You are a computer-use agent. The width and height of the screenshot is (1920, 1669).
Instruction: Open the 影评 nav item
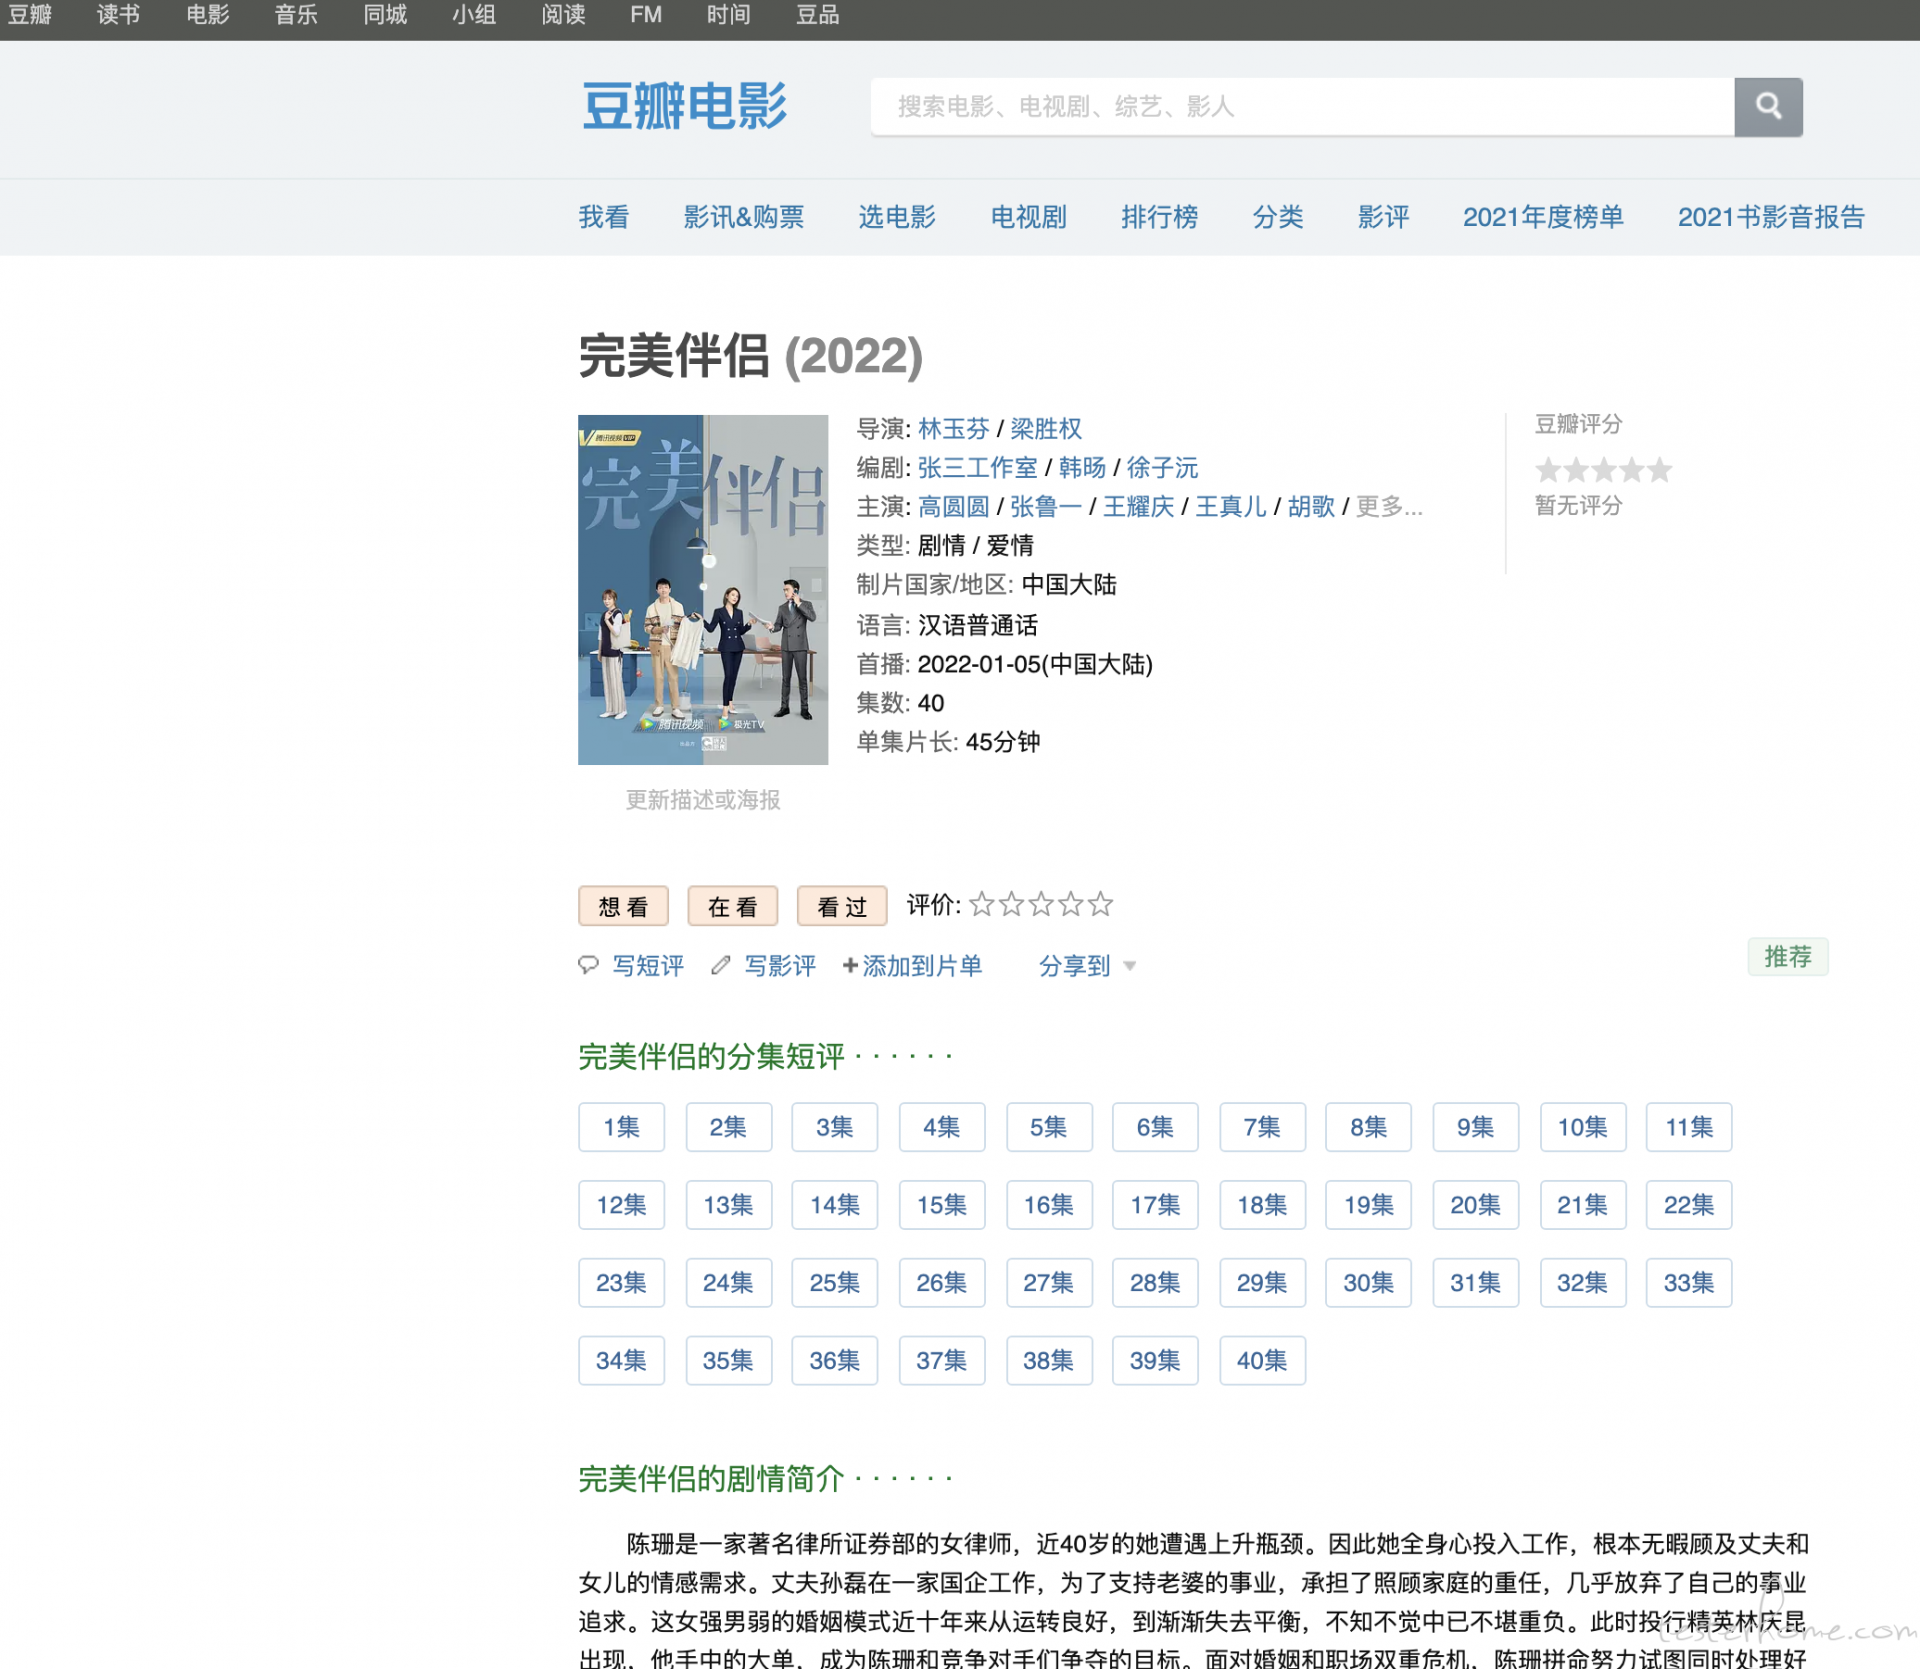pos(1384,217)
